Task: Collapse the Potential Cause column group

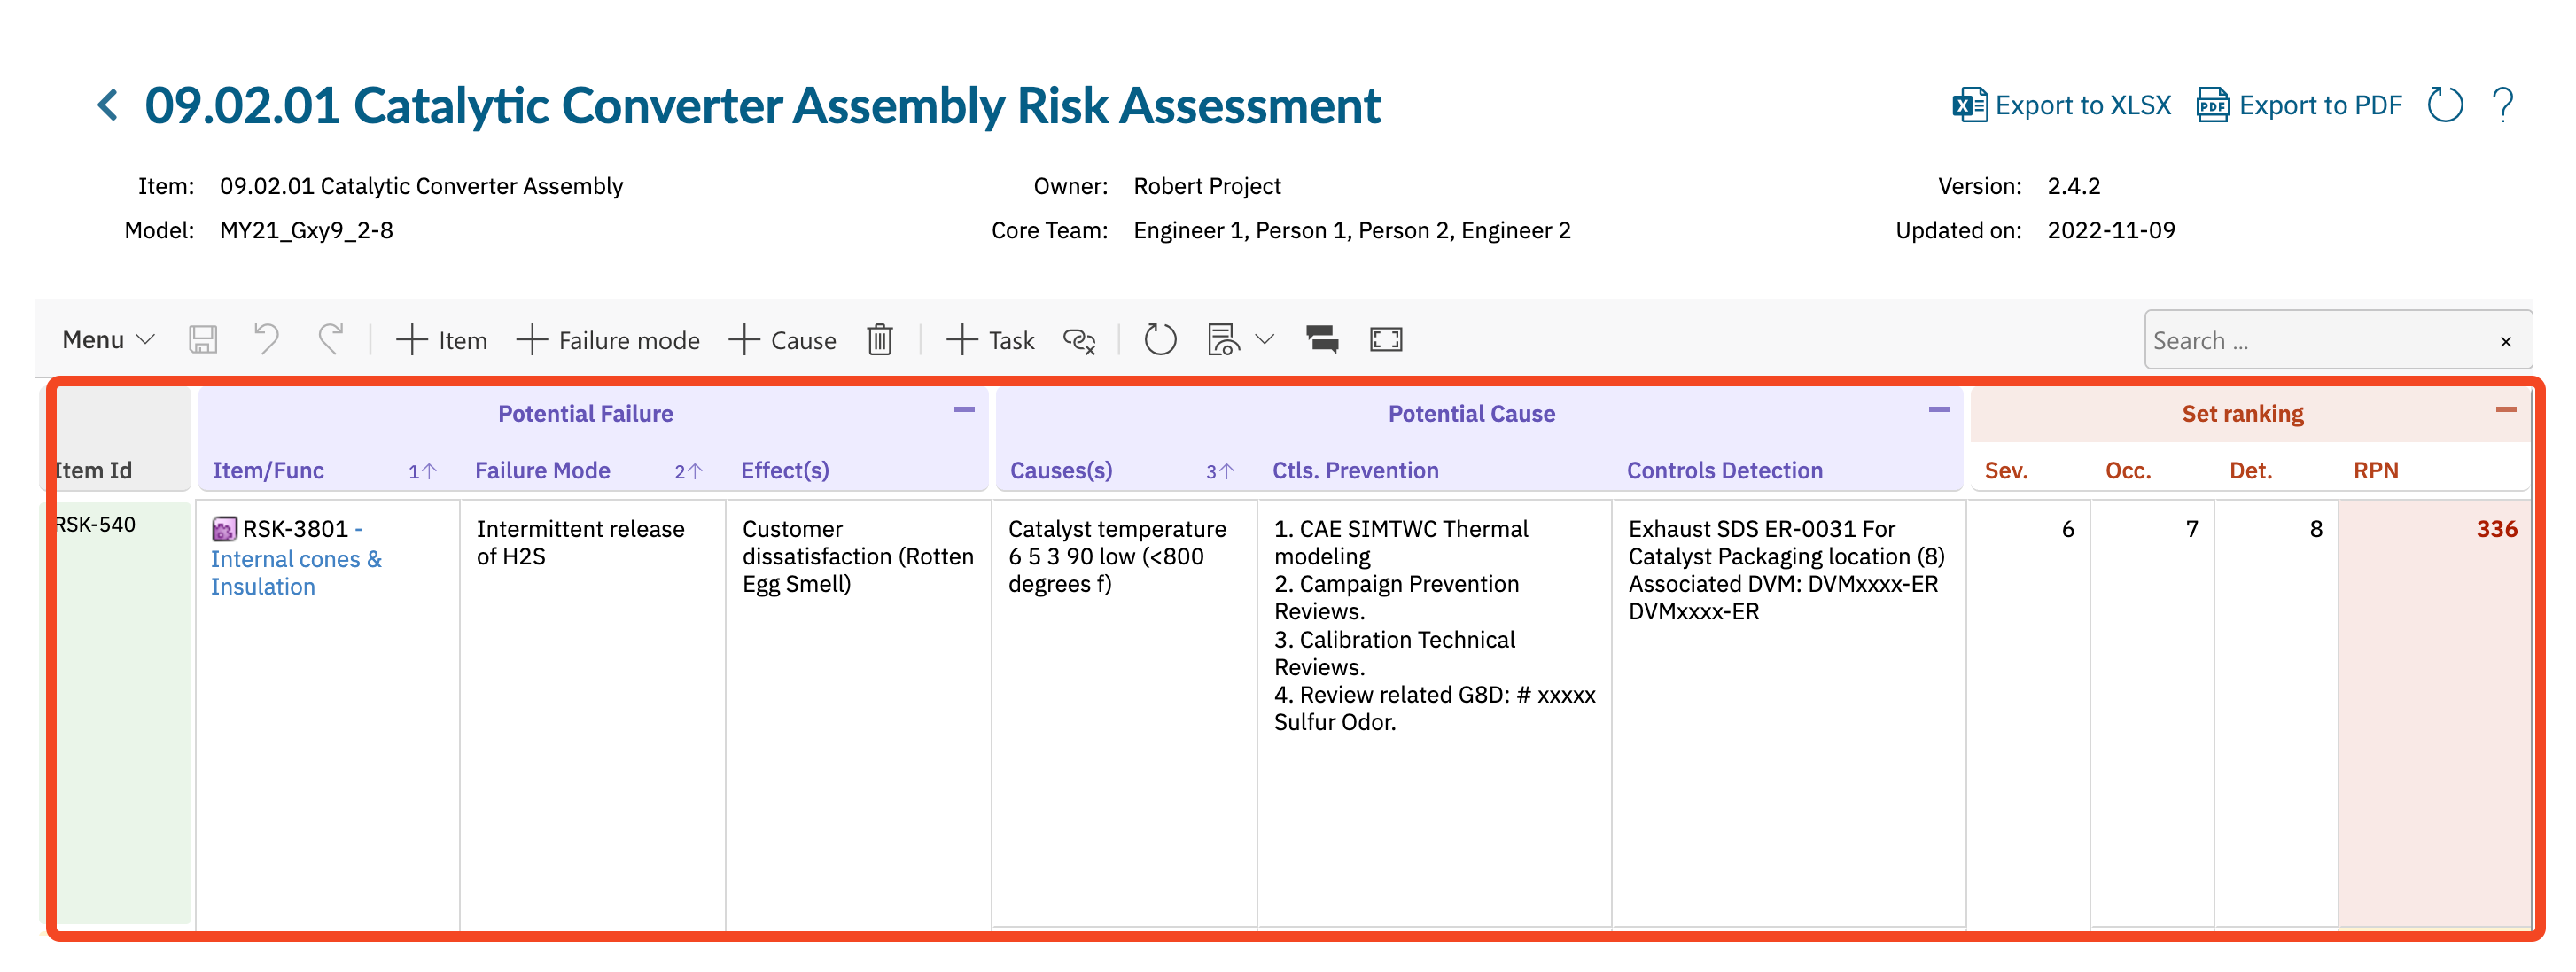Action: (x=1939, y=409)
